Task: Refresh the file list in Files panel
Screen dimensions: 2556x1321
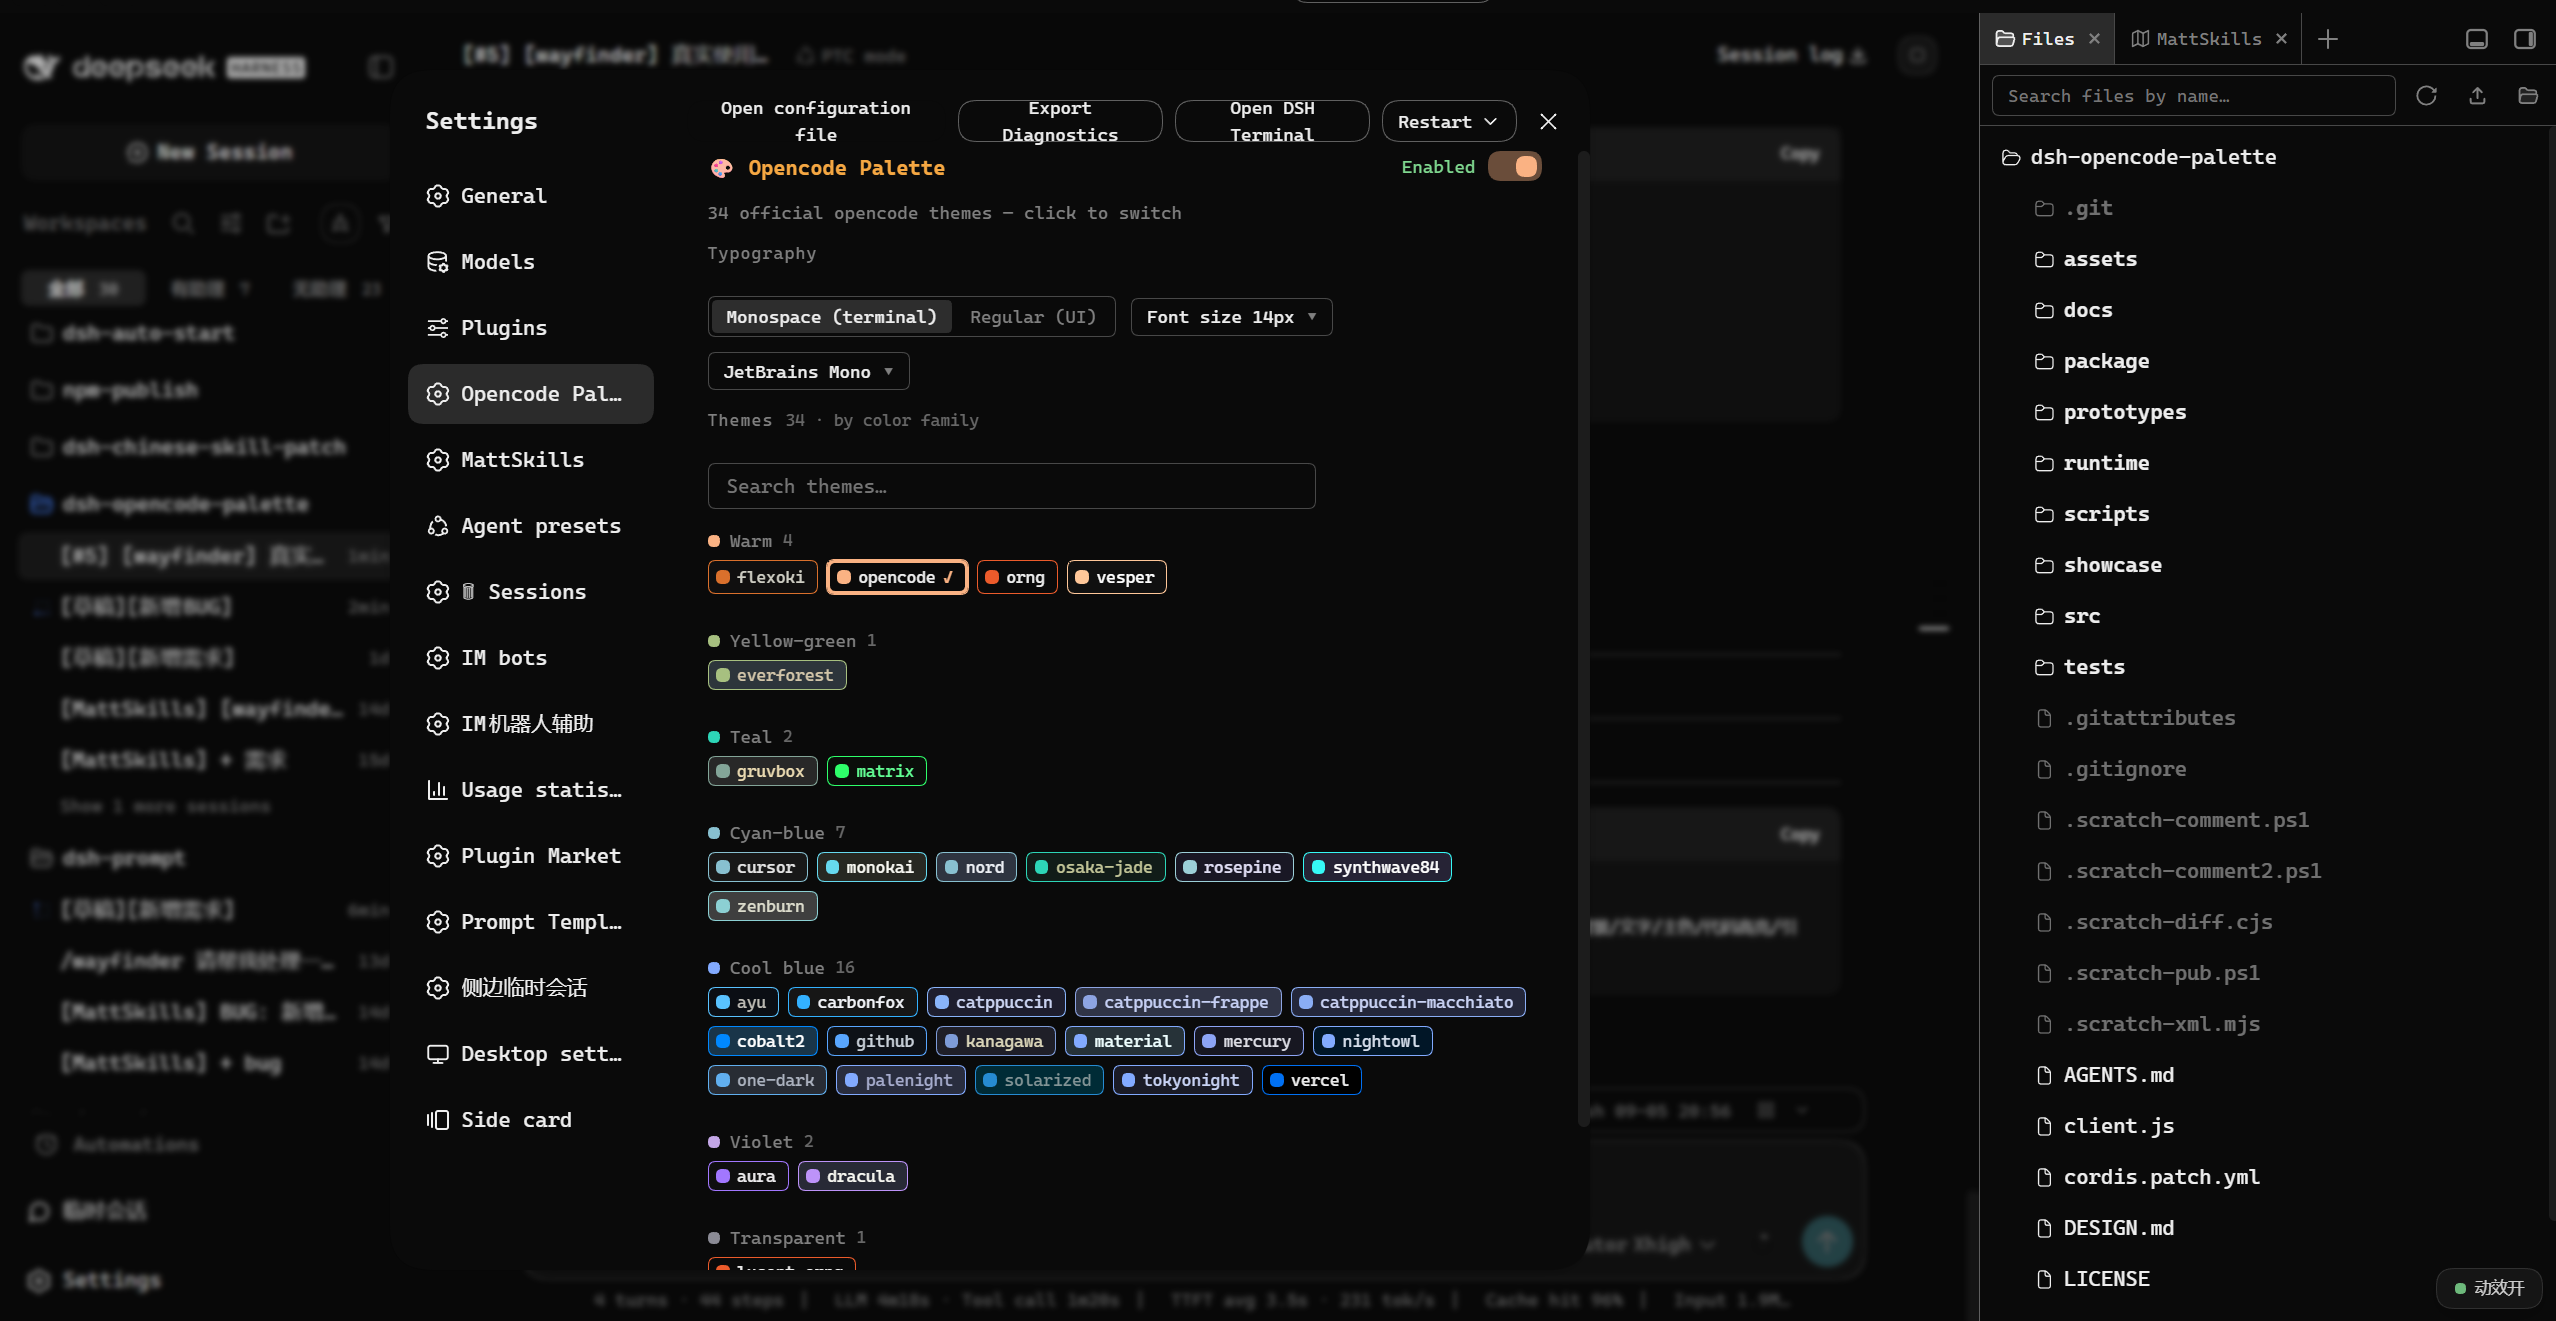Action: (x=2426, y=96)
